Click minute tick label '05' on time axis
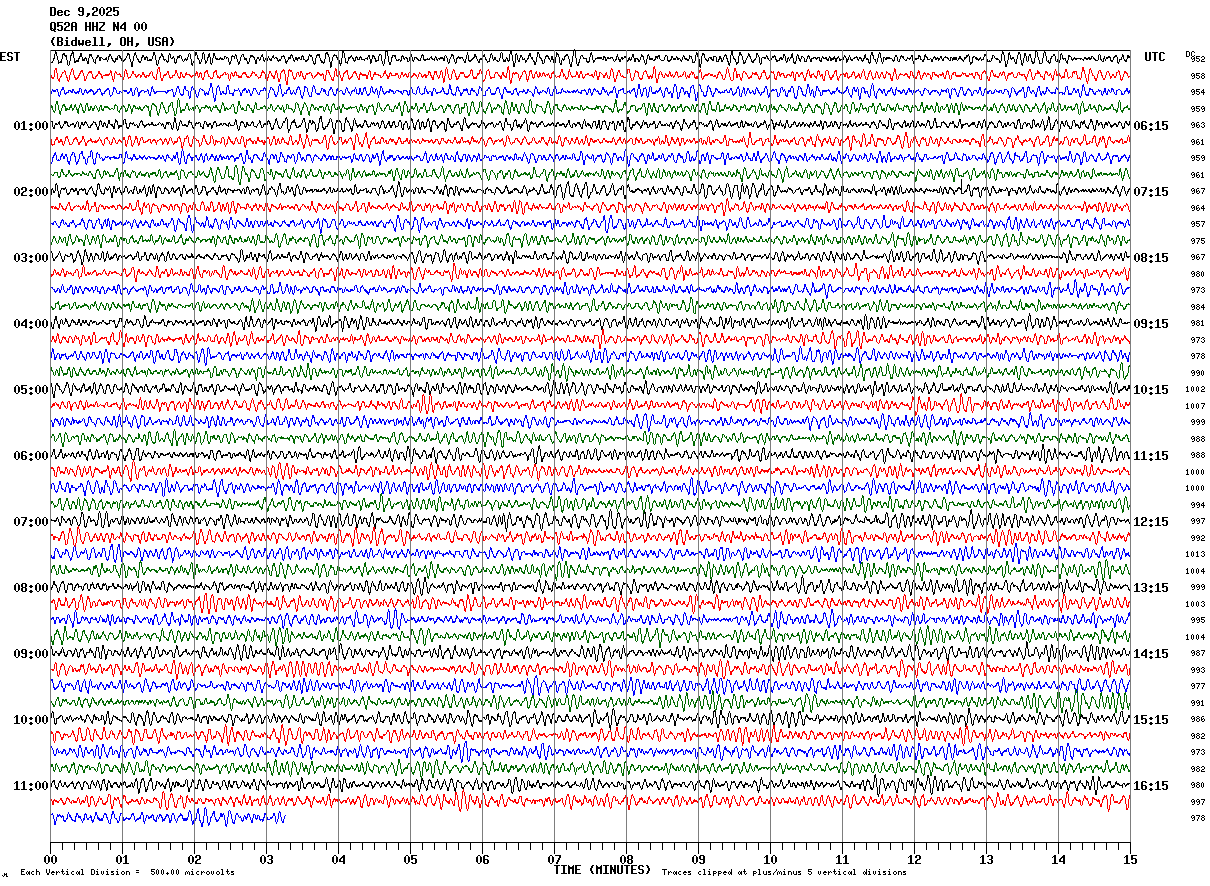The width and height of the screenshot is (1210, 886). (410, 859)
